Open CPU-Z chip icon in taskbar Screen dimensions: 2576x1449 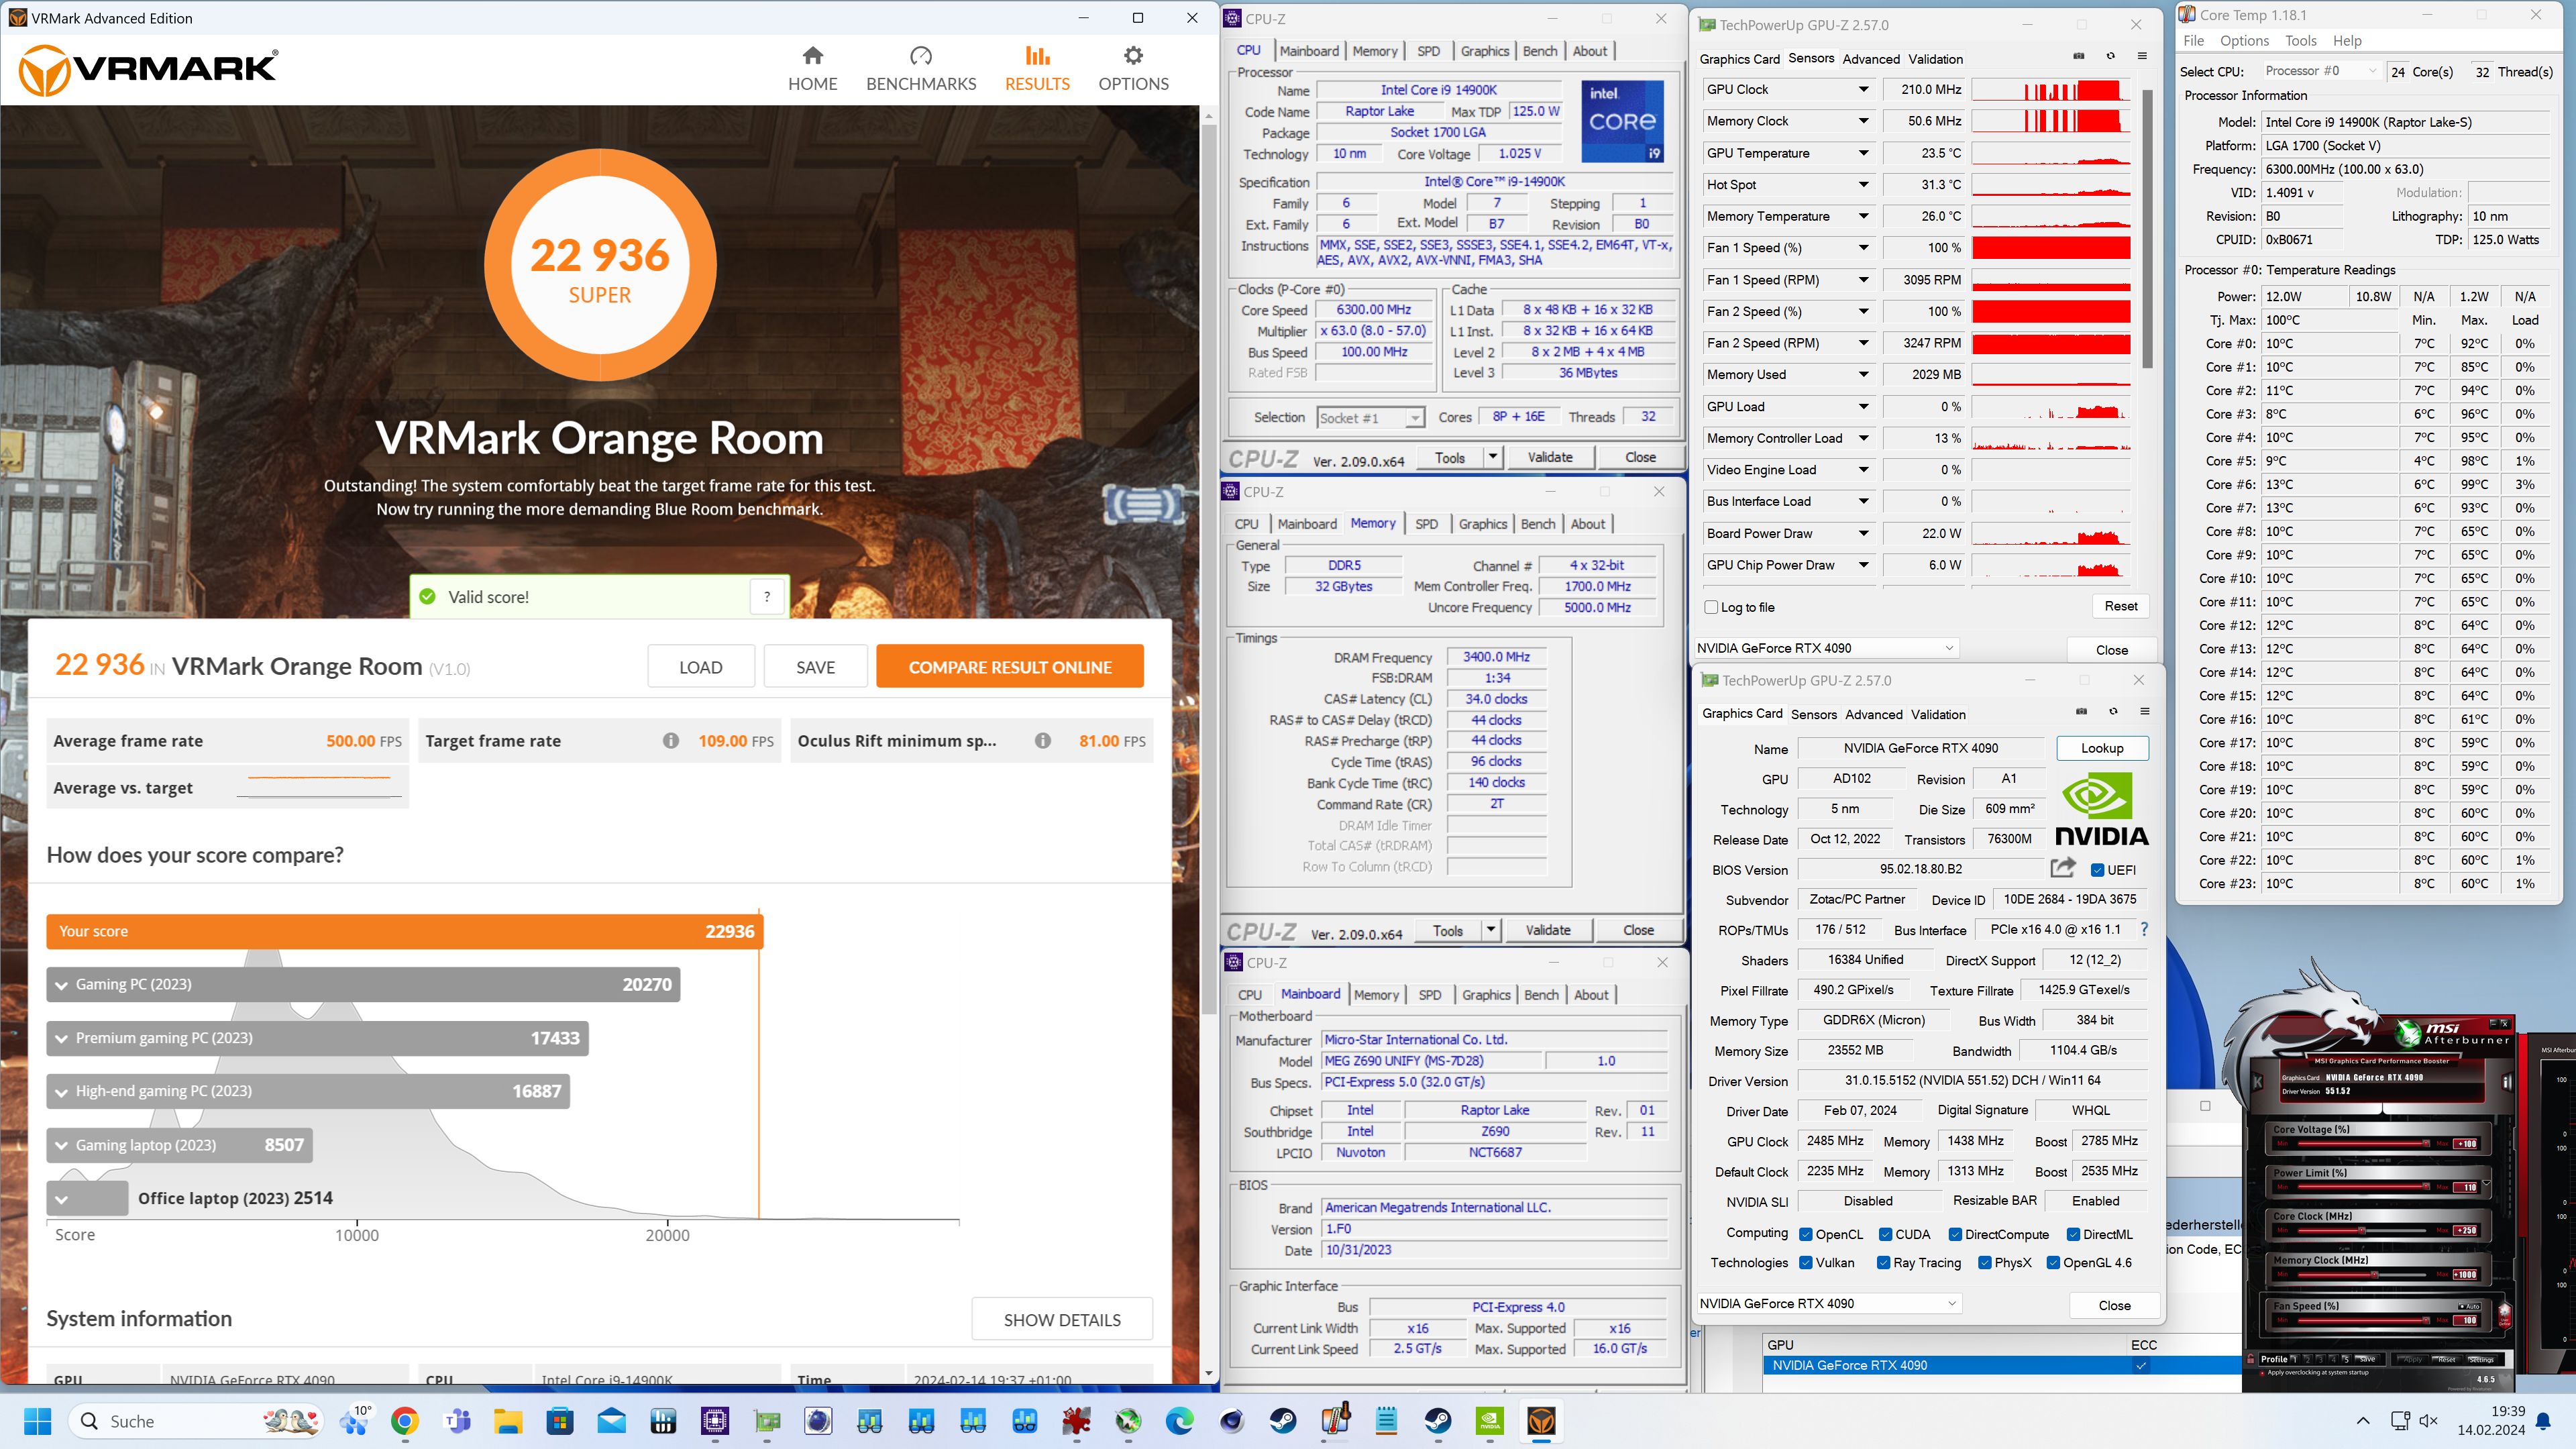715,1421
